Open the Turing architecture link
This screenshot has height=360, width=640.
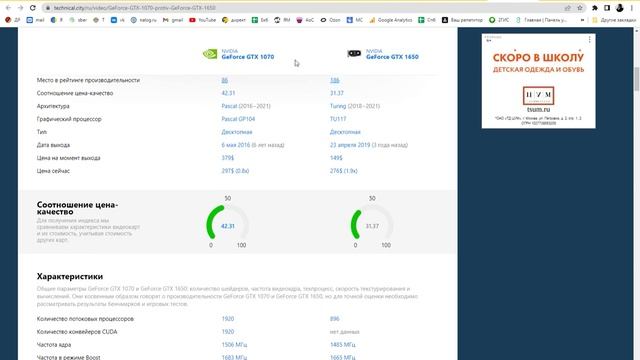(338, 106)
